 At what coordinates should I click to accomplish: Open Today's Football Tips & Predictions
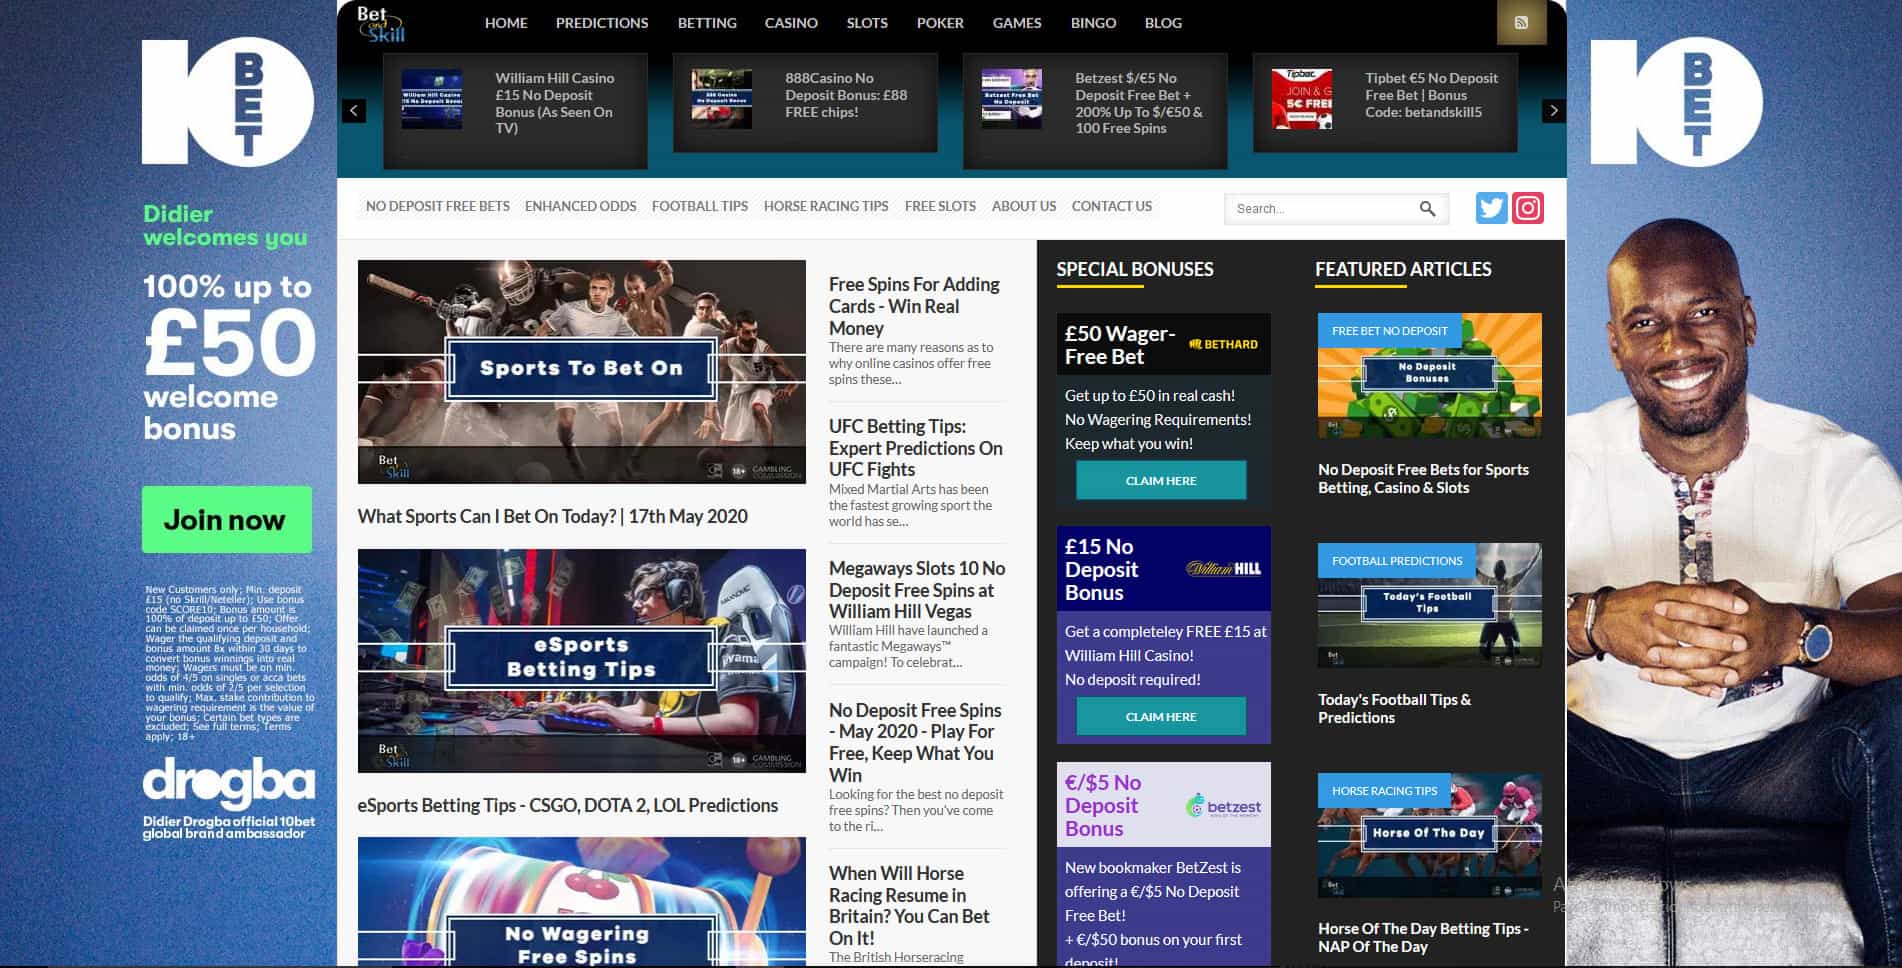(x=1395, y=708)
